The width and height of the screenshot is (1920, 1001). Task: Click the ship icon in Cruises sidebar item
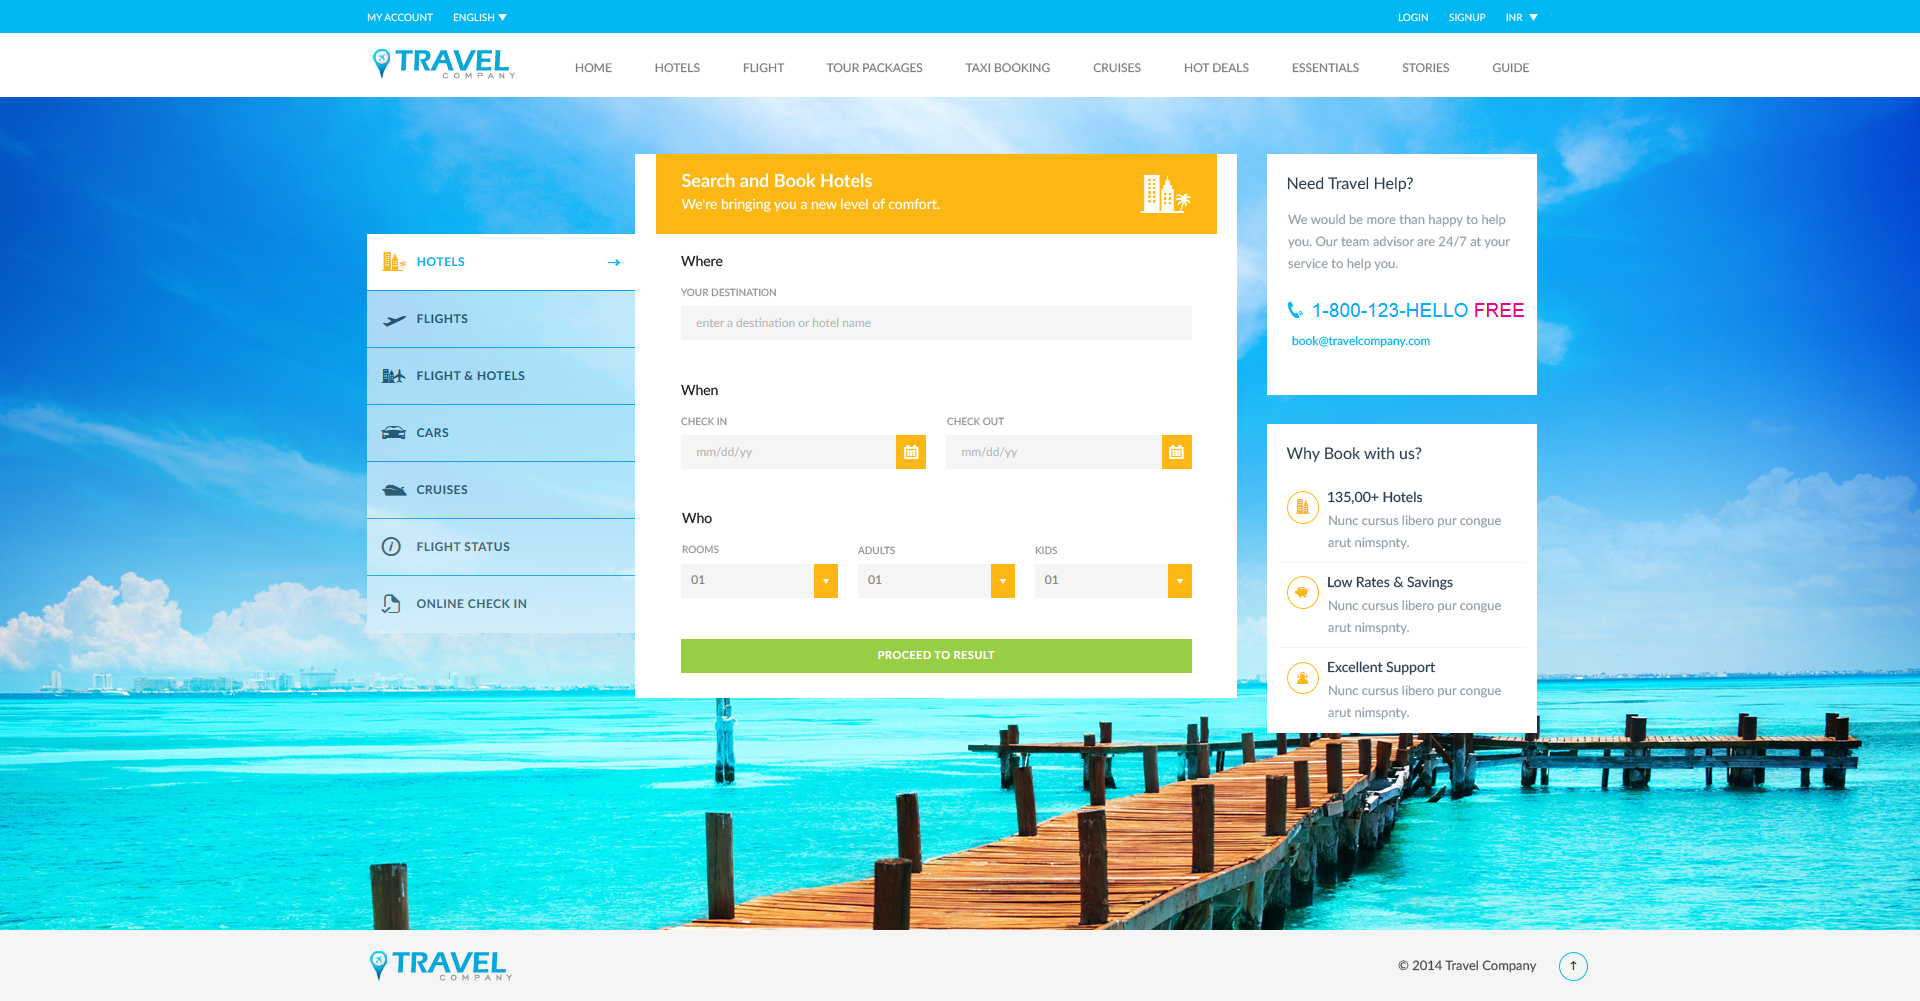pyautogui.click(x=394, y=490)
